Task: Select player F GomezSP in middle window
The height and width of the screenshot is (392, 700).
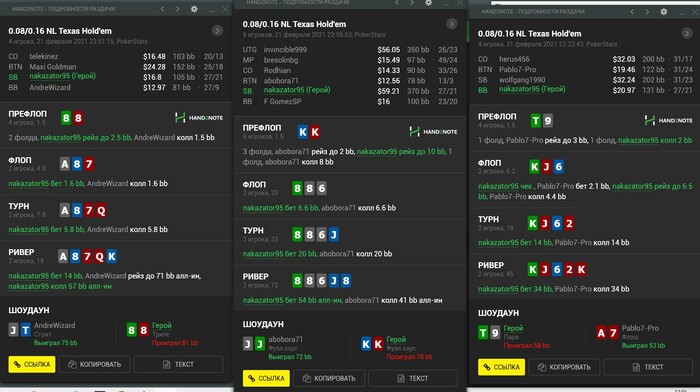Action: click(283, 101)
